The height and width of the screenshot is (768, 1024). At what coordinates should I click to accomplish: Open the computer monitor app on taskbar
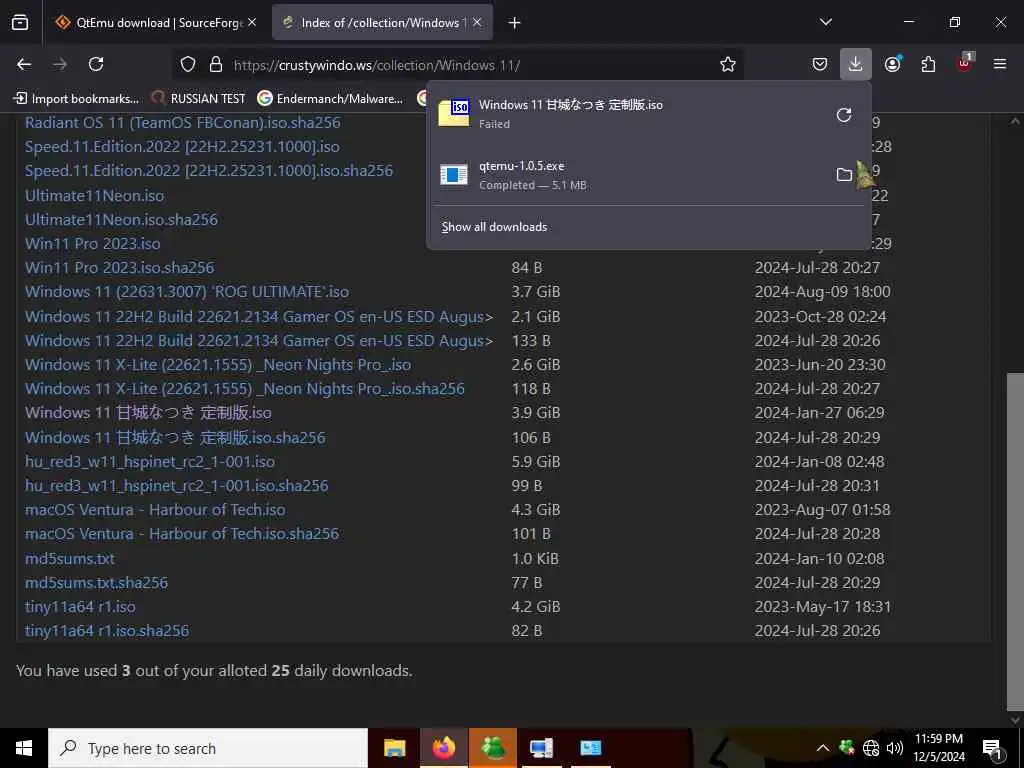pos(541,748)
